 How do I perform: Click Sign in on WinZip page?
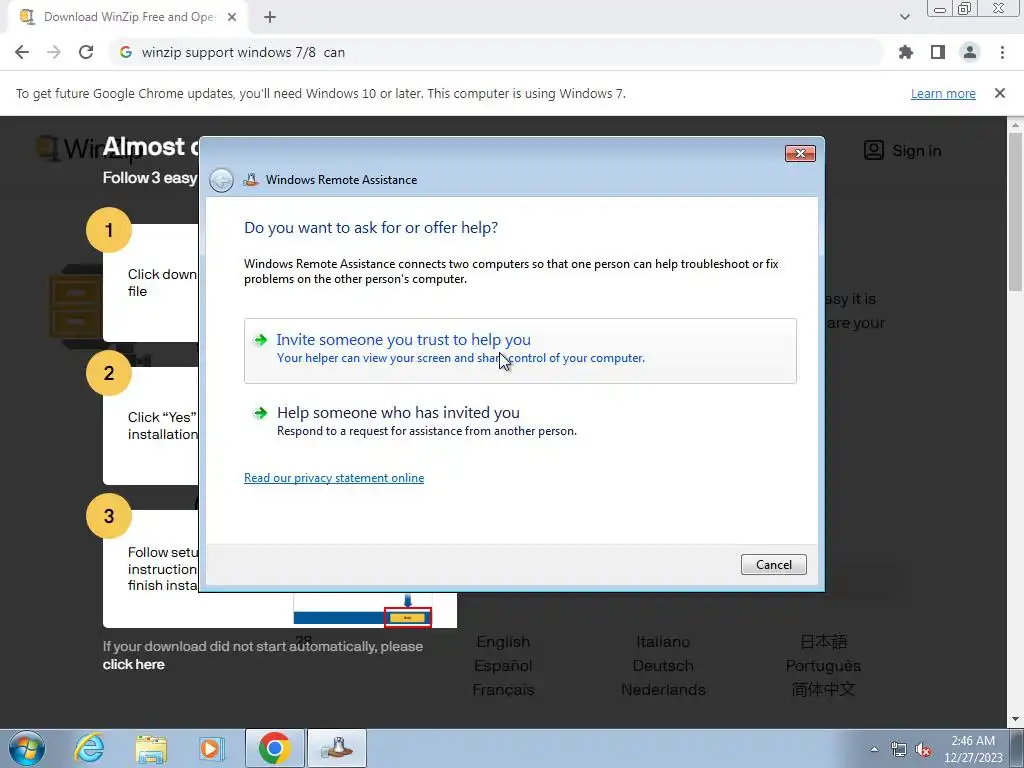point(903,151)
